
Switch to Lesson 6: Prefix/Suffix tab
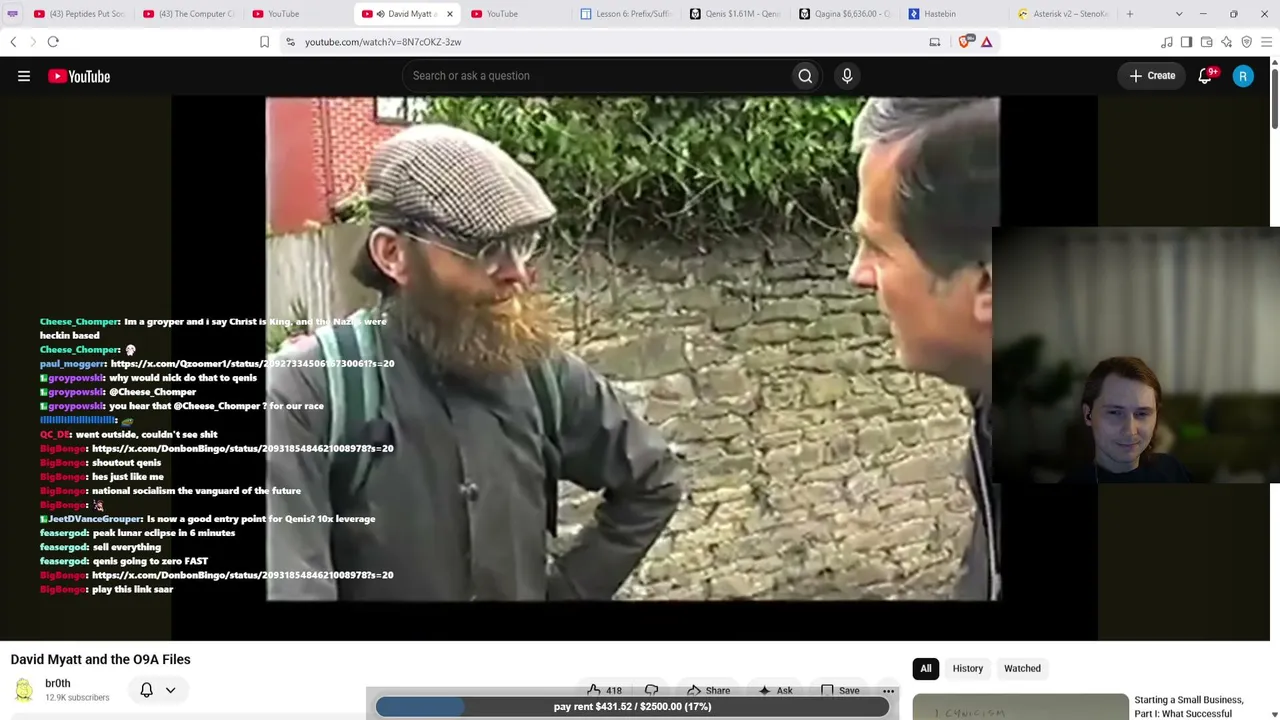point(628,14)
